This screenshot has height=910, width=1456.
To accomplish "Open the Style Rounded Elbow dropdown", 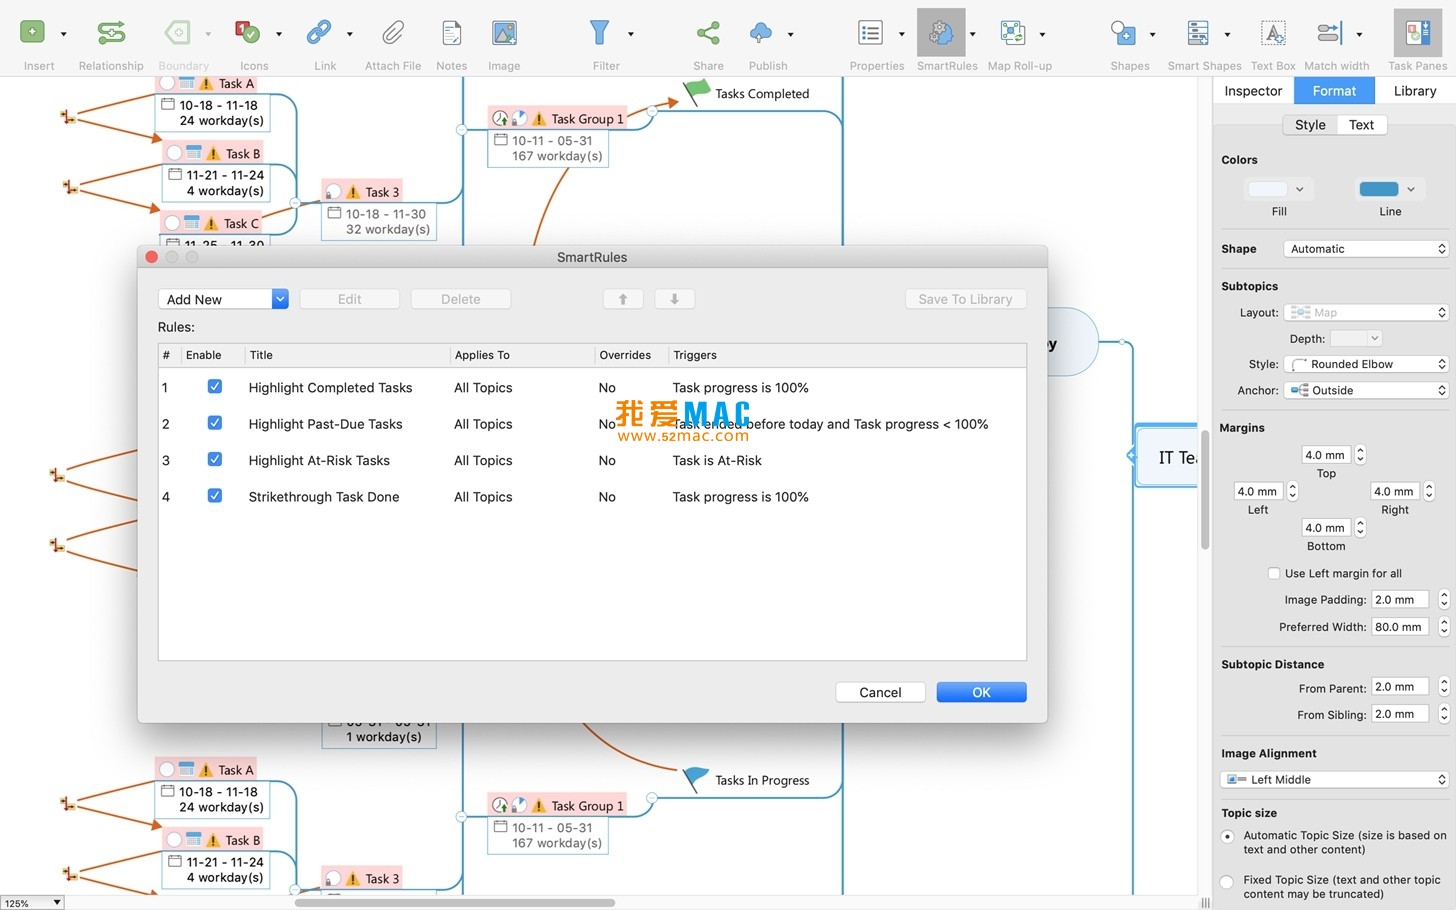I will tap(1366, 364).
